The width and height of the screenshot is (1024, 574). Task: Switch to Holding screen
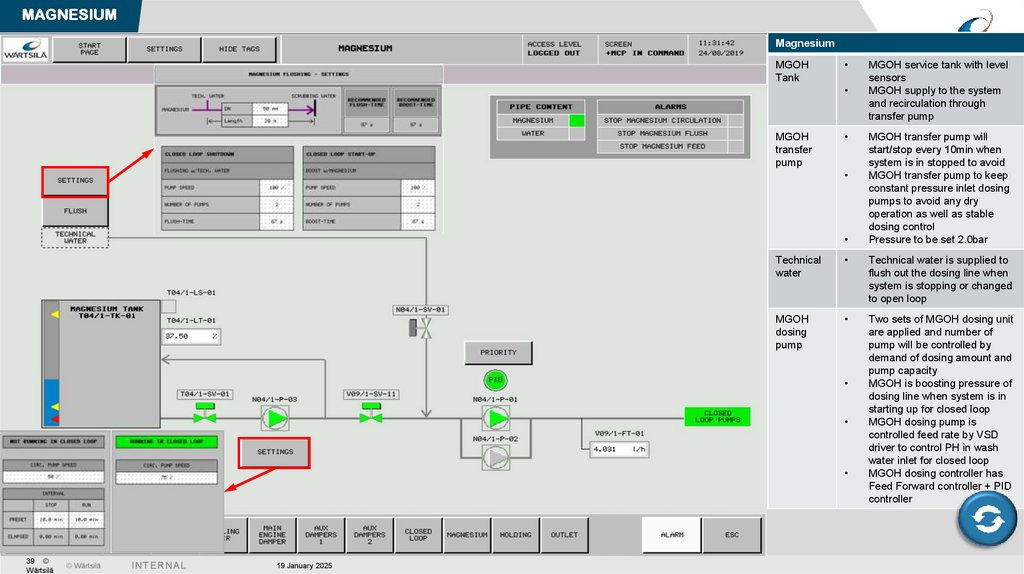(x=515, y=535)
